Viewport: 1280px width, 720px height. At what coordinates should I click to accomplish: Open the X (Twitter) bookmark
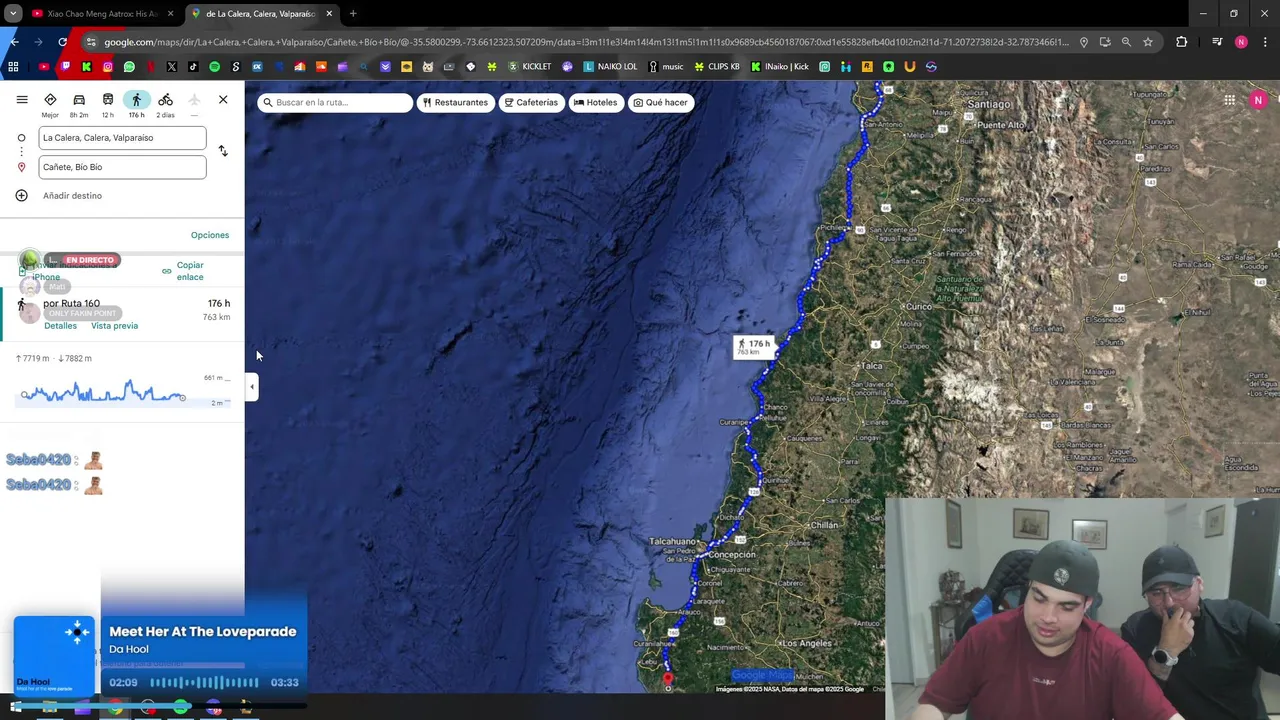tap(172, 67)
